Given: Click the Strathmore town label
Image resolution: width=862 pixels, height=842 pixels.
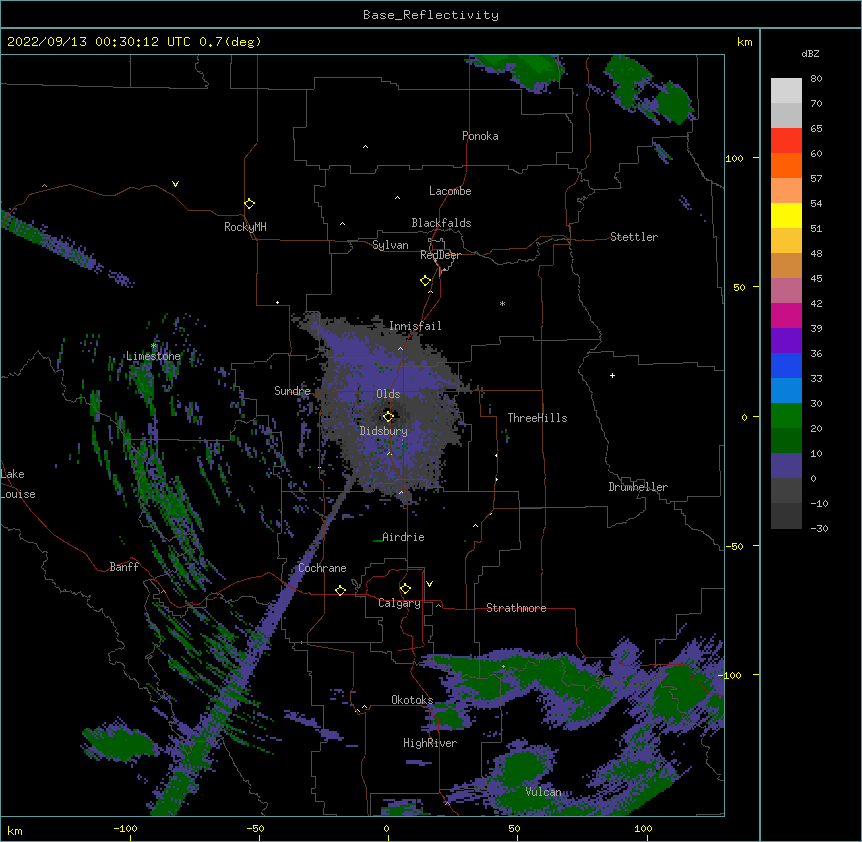Looking at the screenshot, I should 516,608.
